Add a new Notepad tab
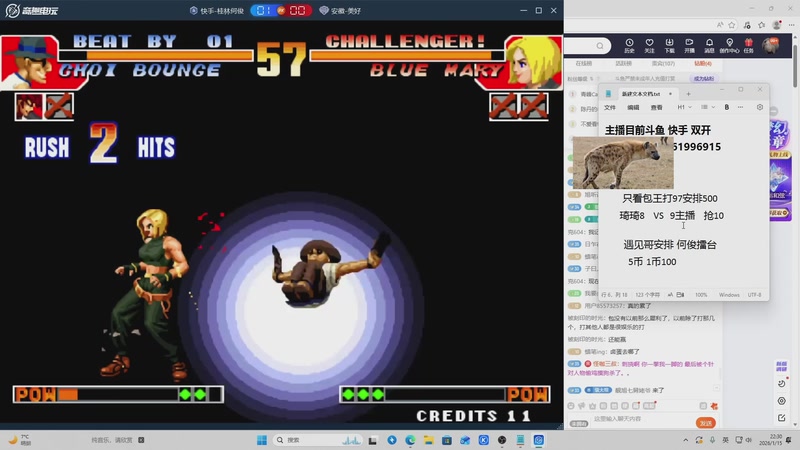800x450 pixels. point(688,94)
